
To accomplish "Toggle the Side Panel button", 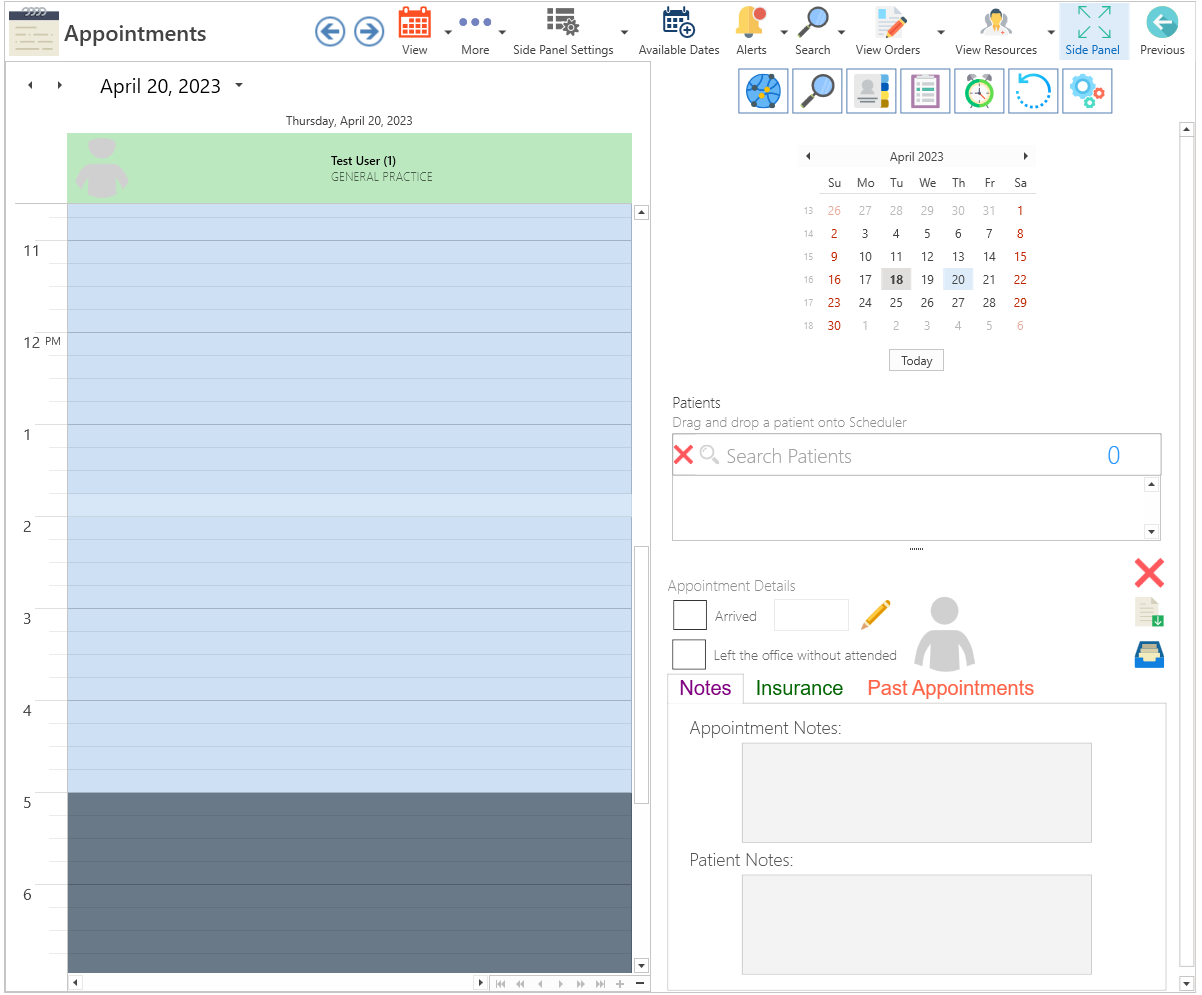I will point(1094,31).
